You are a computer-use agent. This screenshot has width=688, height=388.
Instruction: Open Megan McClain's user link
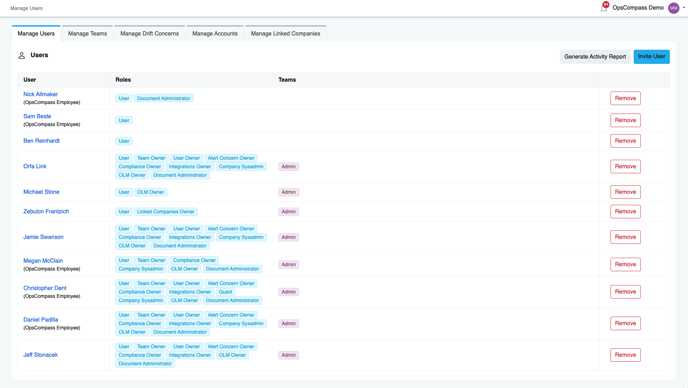coord(43,260)
